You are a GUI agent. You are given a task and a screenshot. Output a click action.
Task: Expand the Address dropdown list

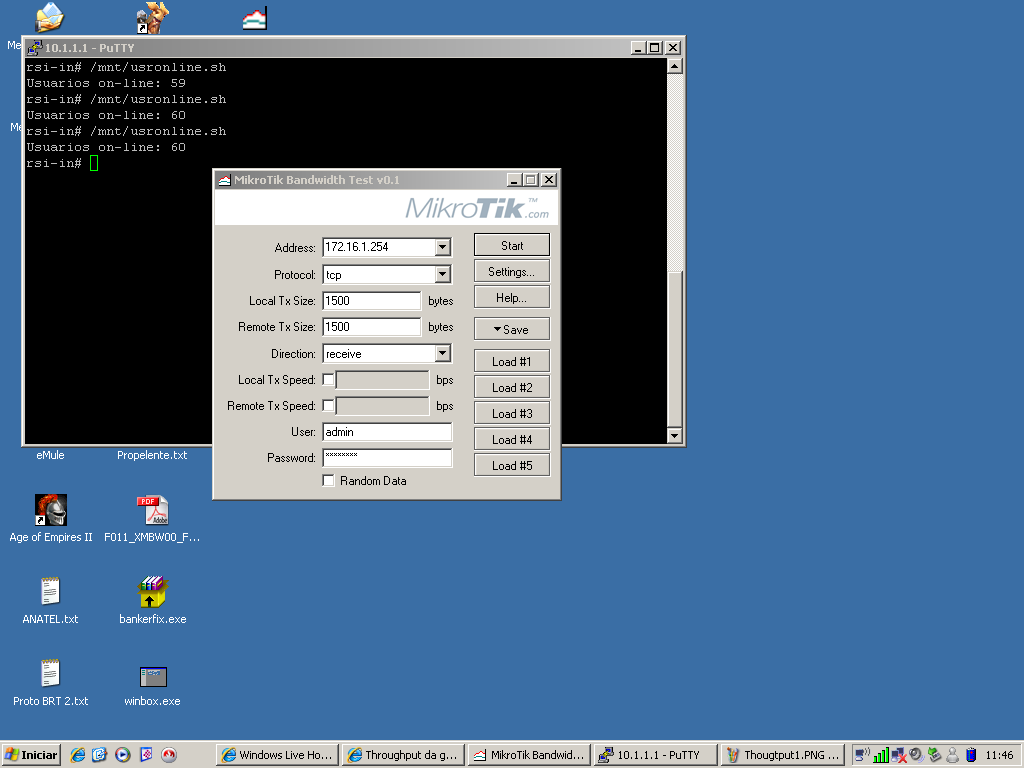pos(443,247)
